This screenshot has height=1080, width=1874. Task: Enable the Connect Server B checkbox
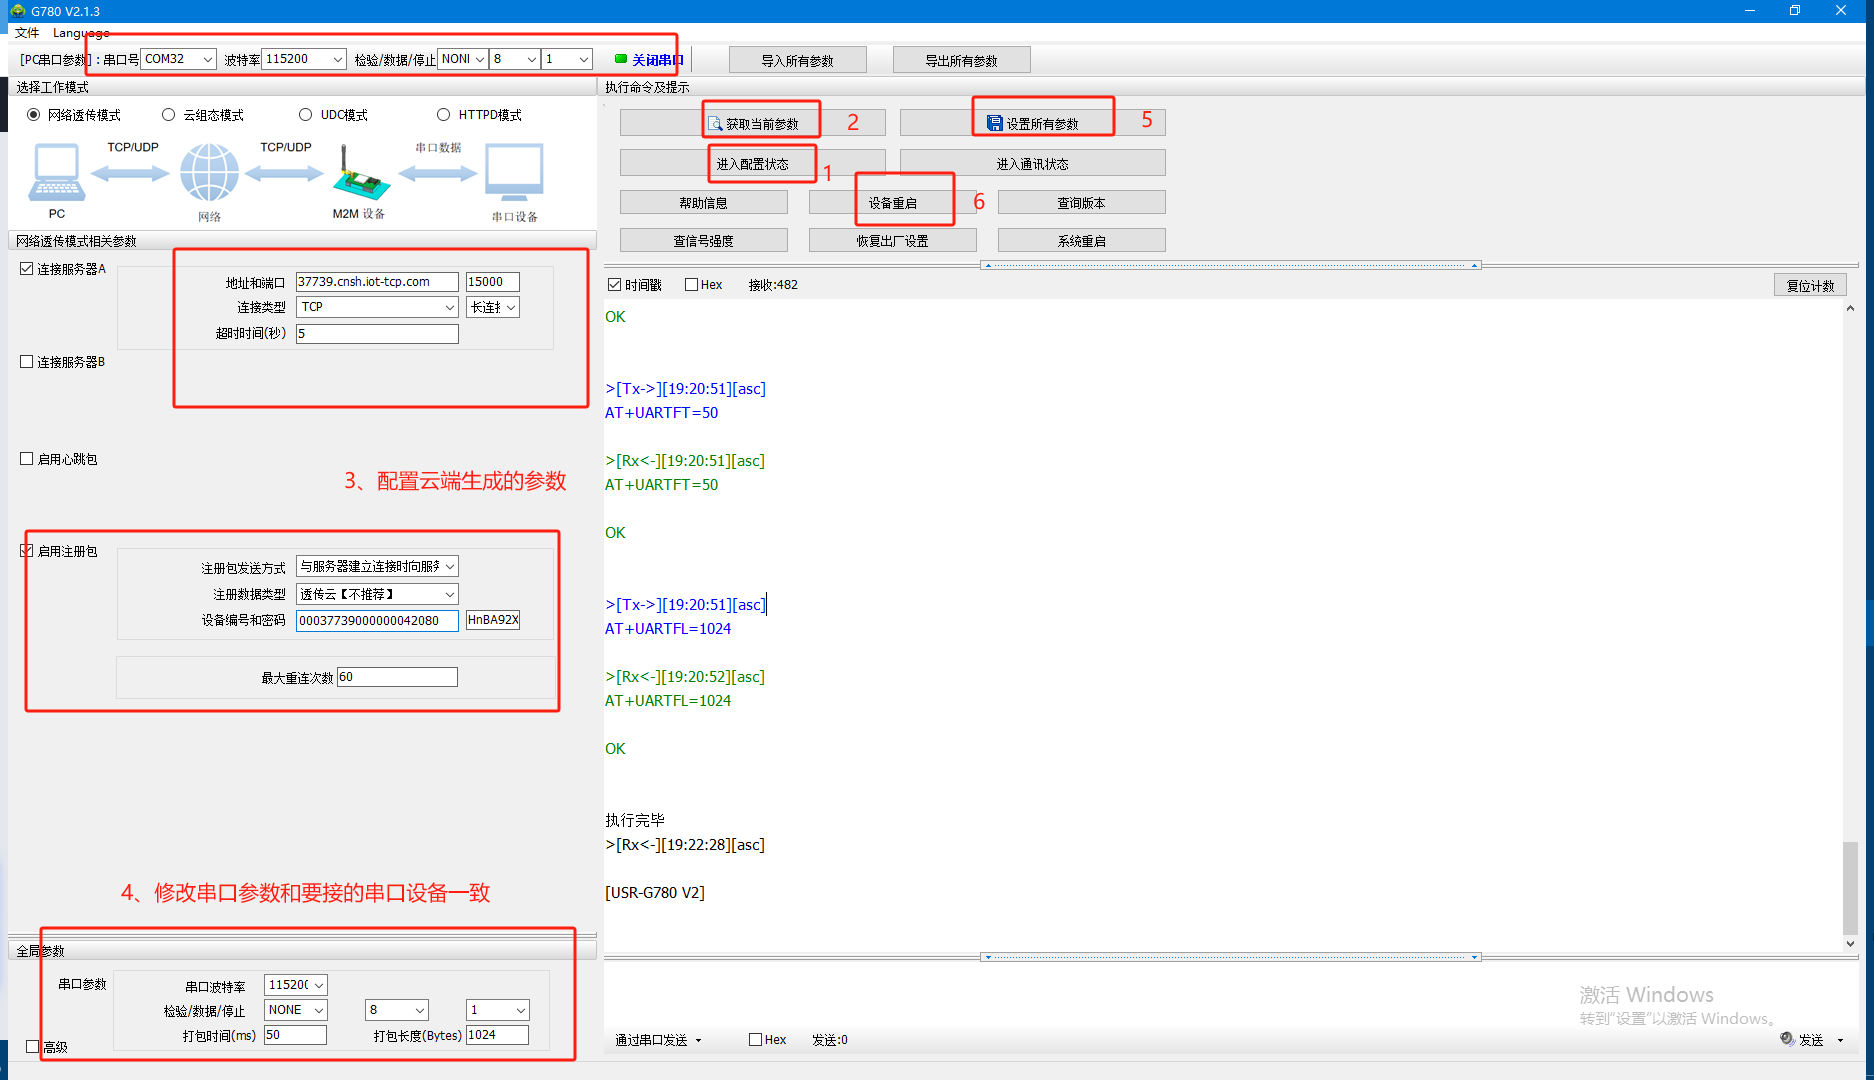(x=27, y=362)
